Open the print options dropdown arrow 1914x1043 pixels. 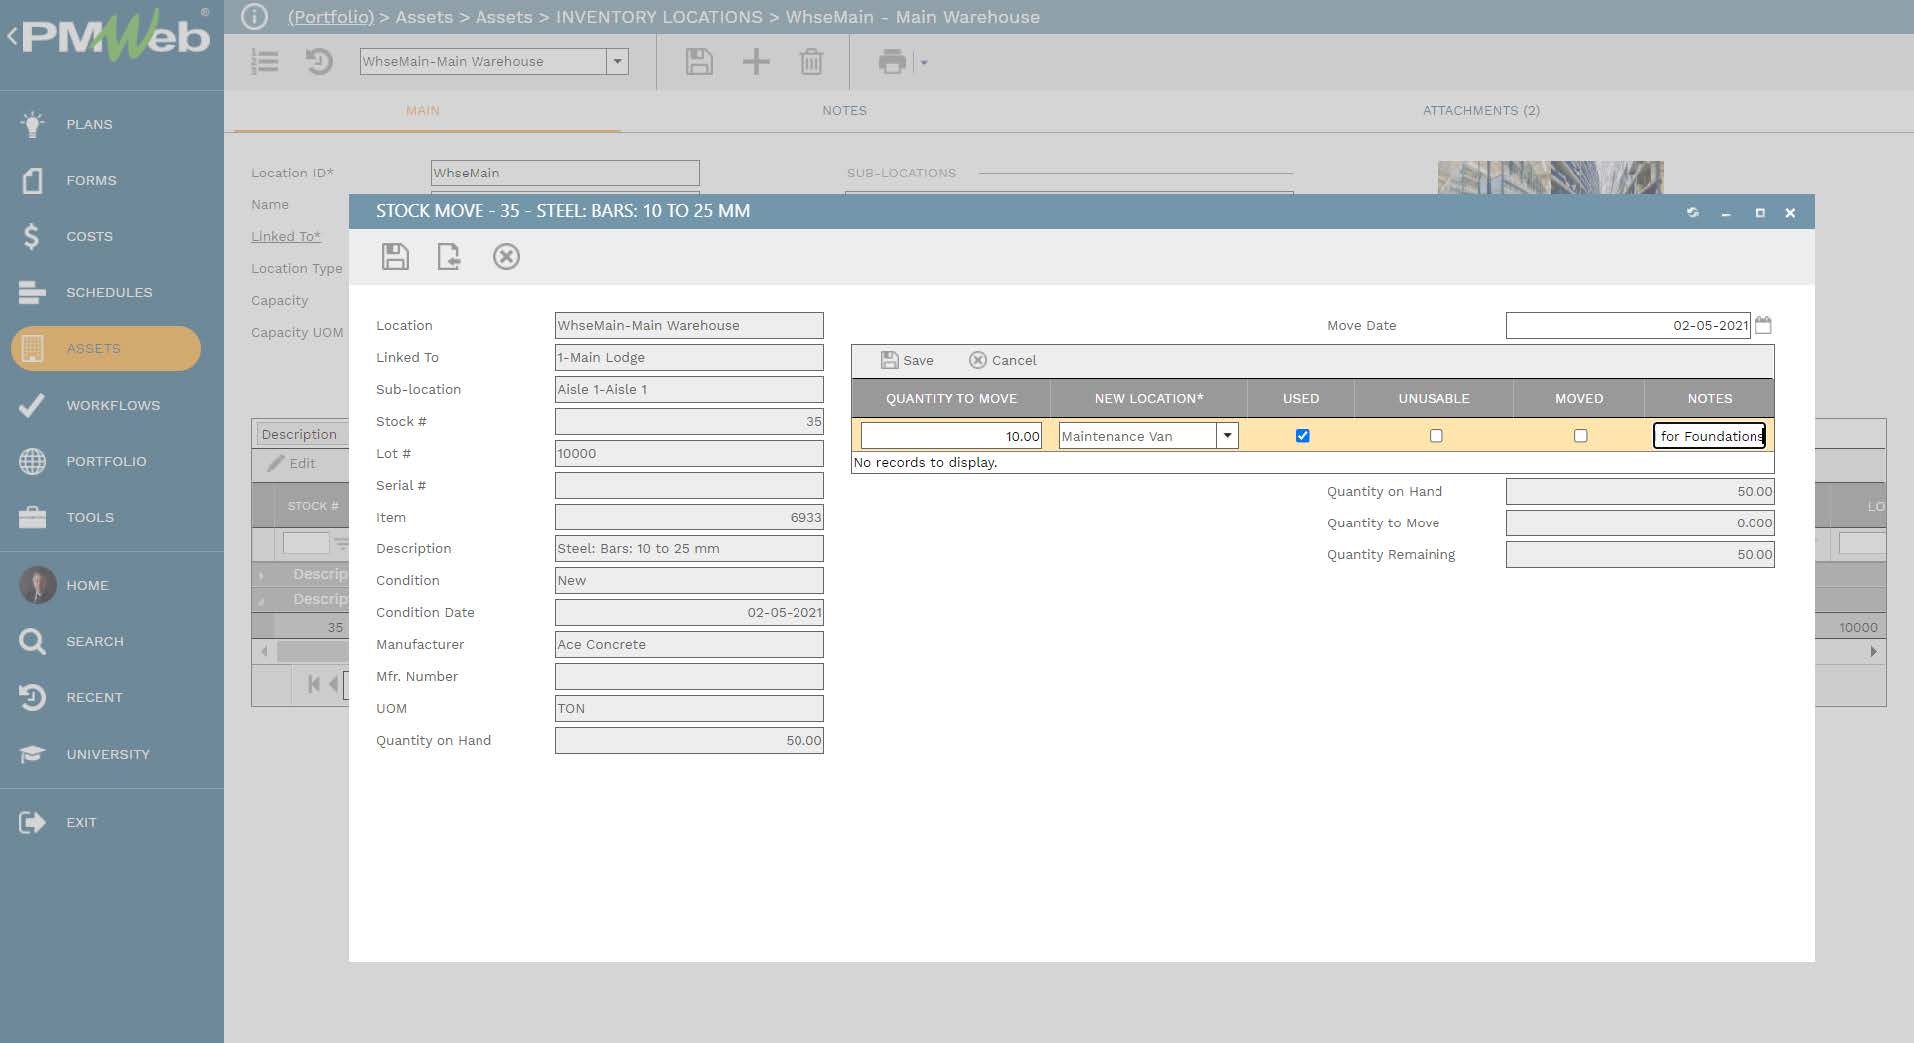(x=924, y=63)
